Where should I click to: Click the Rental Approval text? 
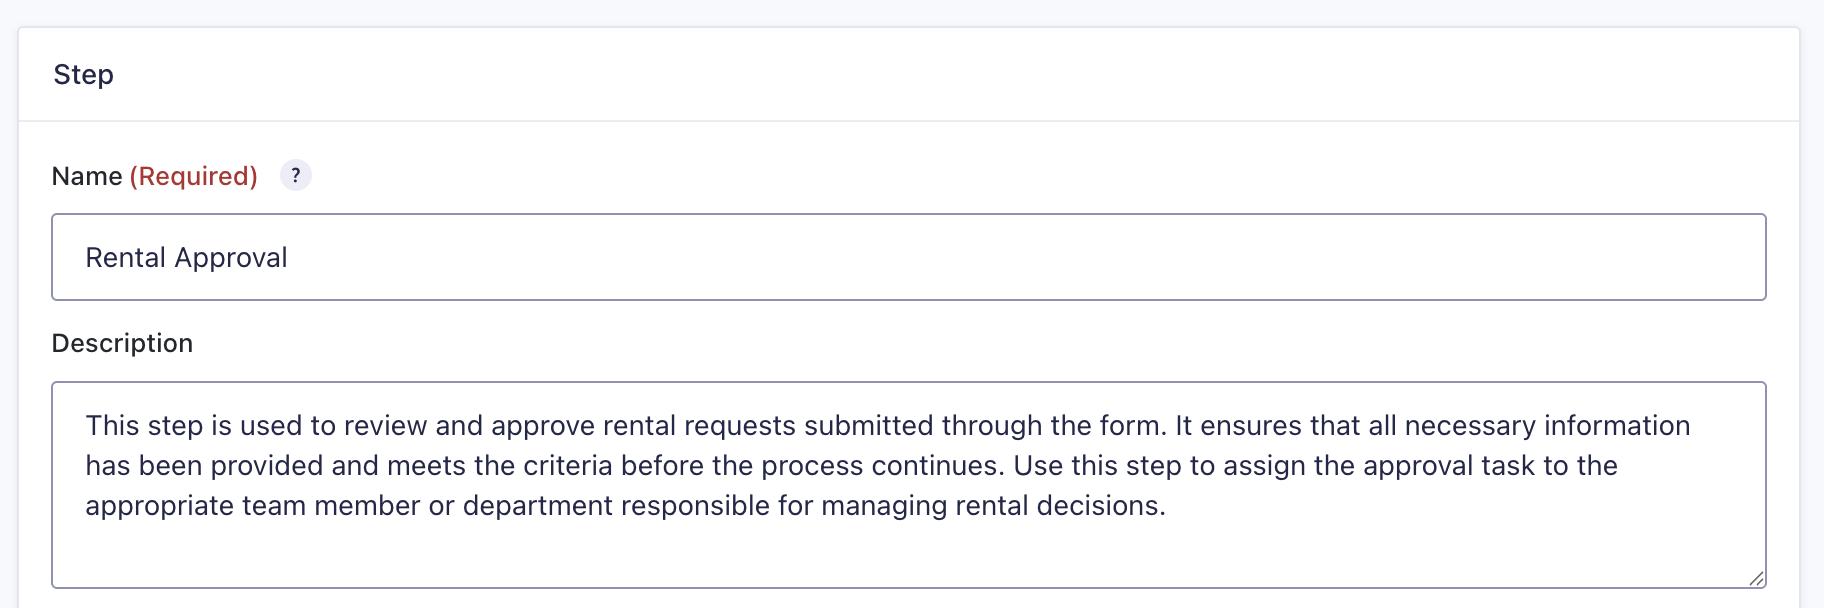point(186,257)
